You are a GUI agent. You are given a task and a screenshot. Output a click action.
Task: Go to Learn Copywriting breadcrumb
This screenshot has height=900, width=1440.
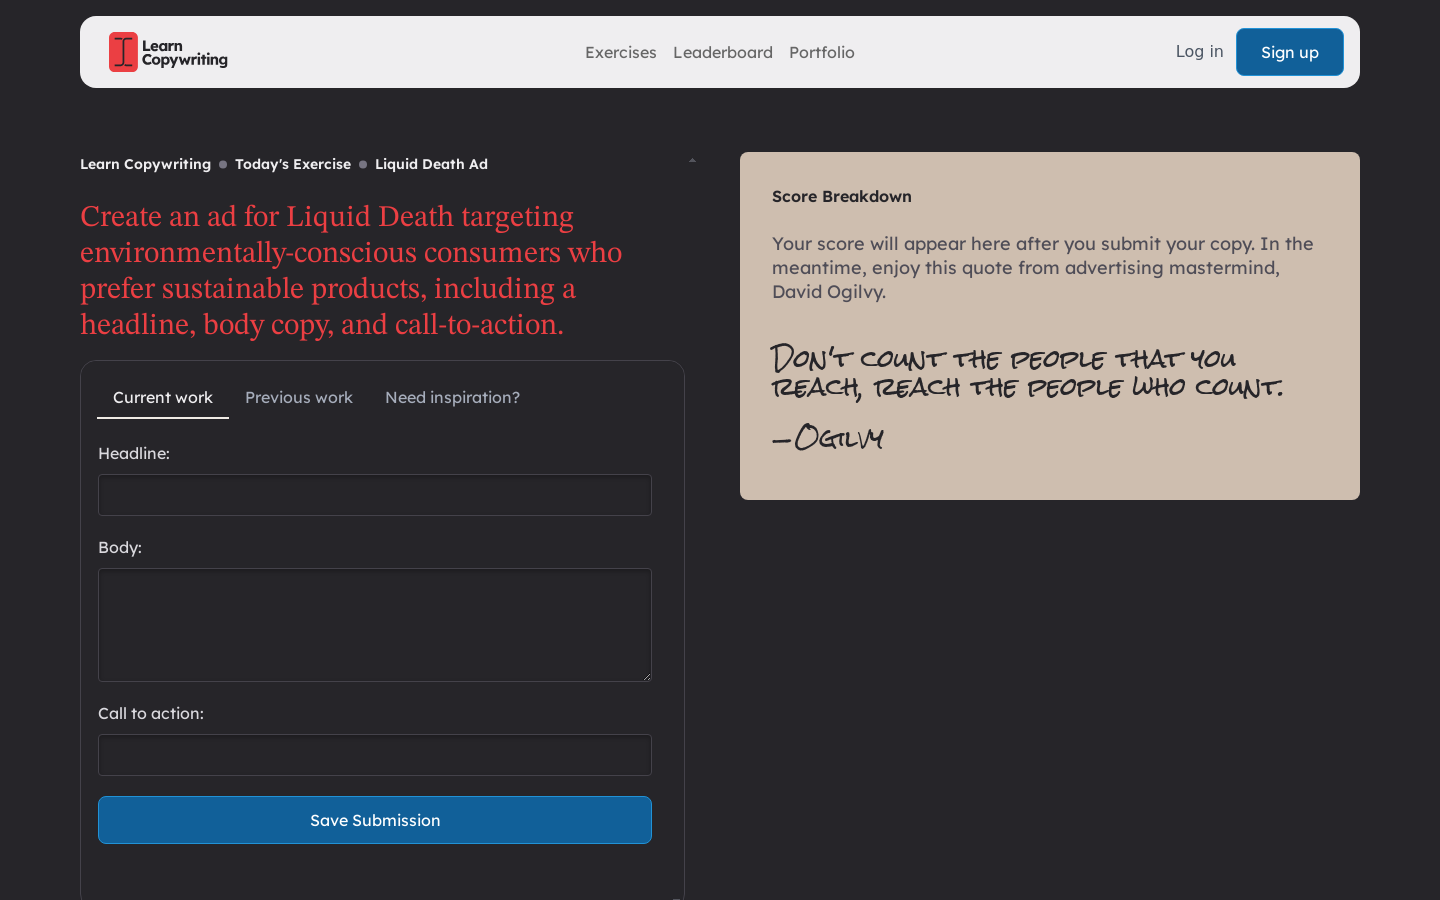[x=145, y=164]
